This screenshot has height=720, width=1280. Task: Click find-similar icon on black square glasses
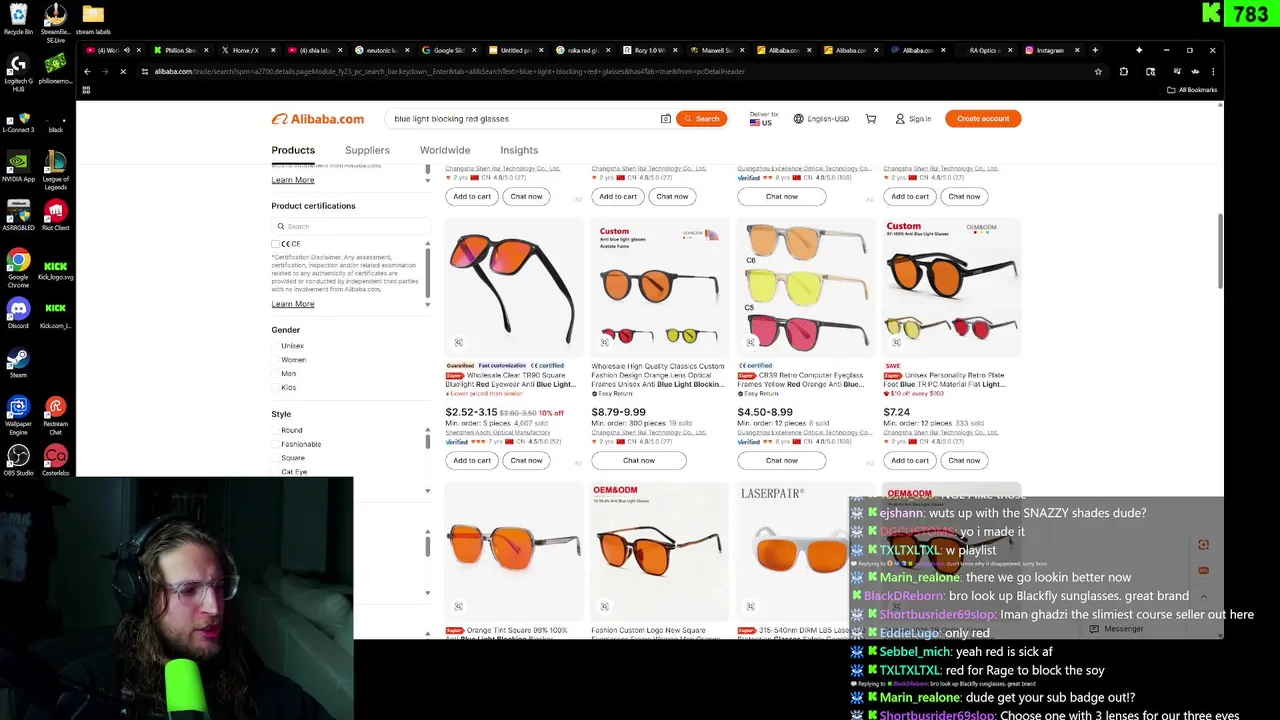coord(458,343)
